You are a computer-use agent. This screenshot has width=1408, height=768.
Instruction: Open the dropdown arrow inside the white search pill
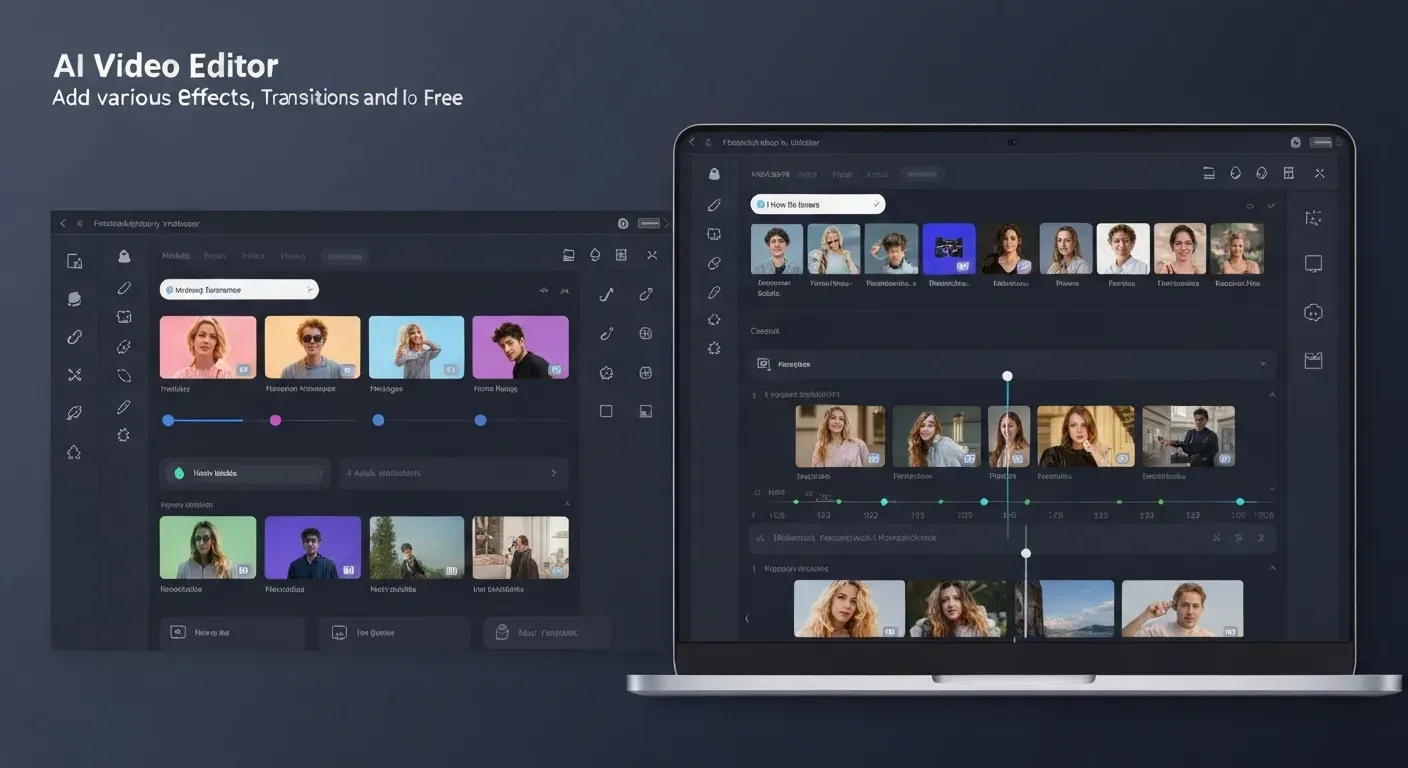[877, 204]
